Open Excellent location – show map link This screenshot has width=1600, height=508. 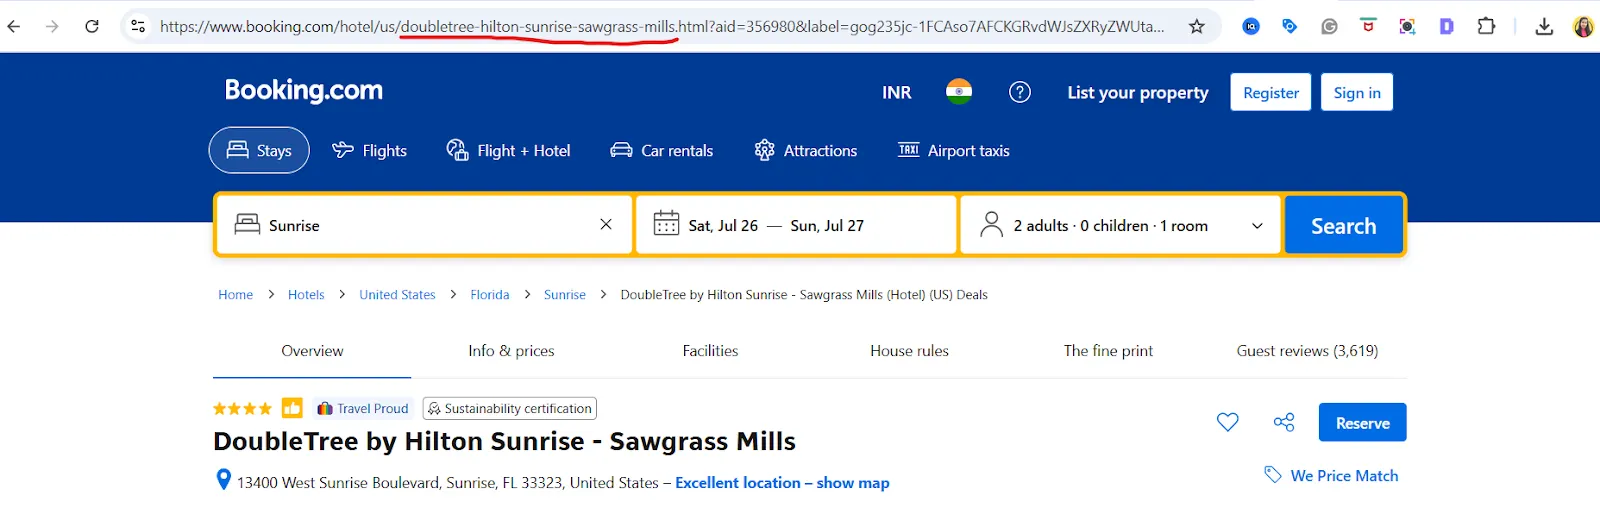pyautogui.click(x=782, y=482)
